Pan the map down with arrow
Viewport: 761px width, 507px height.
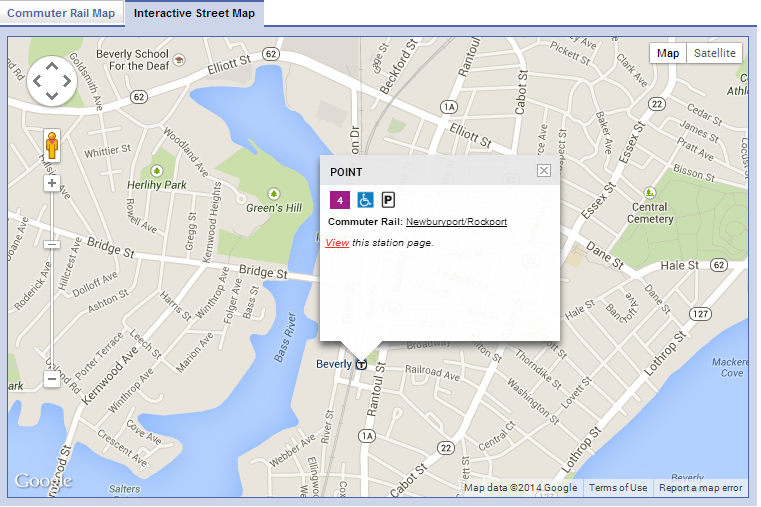52,96
